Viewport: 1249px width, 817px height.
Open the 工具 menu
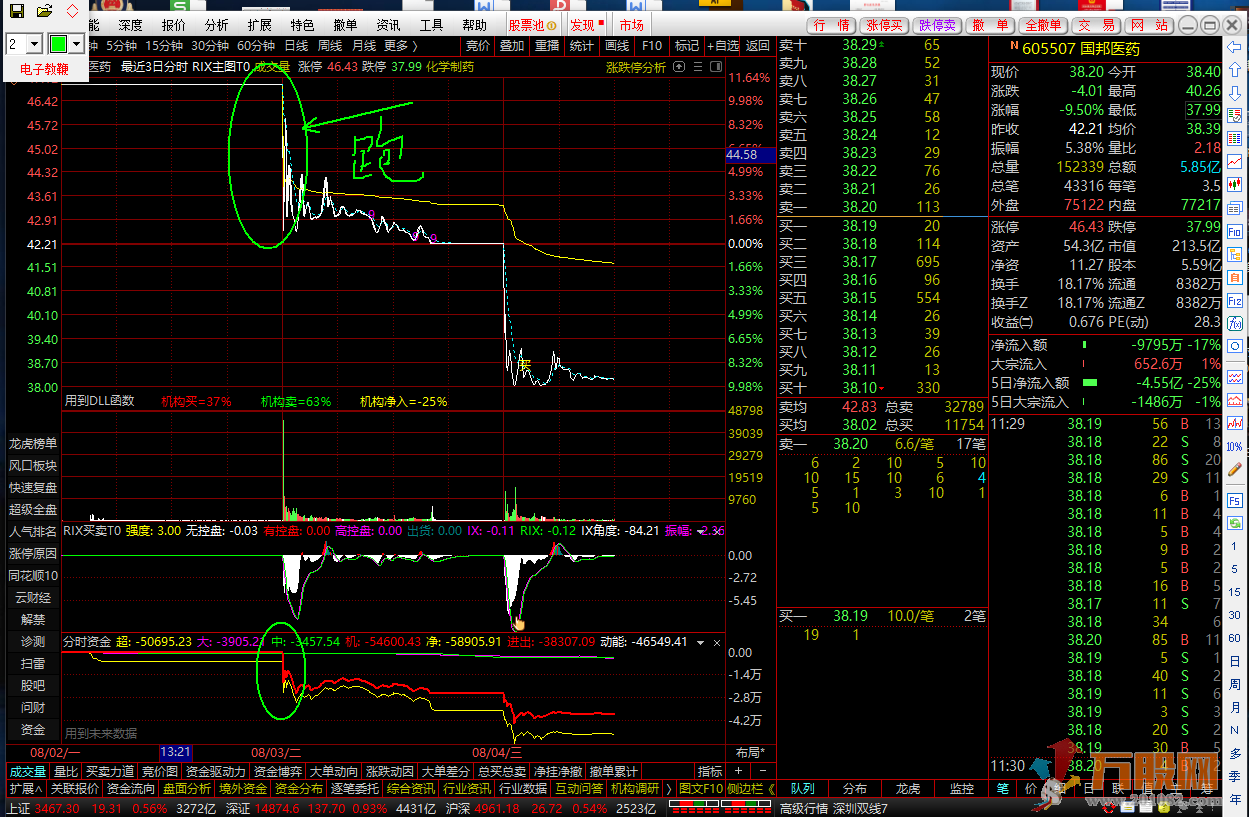(431, 25)
